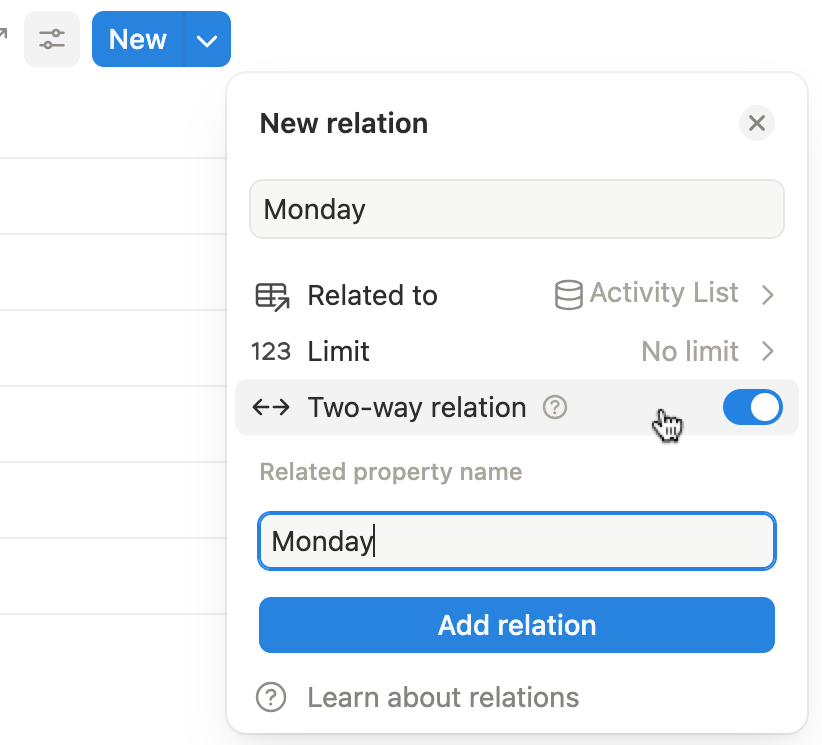Click the Activity List database icon
The image size is (822, 745).
click(569, 295)
